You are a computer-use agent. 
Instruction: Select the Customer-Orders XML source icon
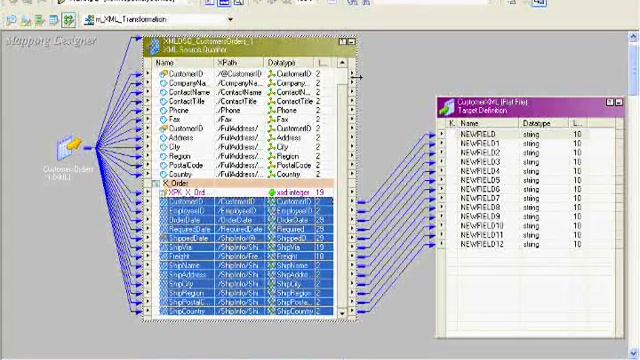[x=69, y=147]
